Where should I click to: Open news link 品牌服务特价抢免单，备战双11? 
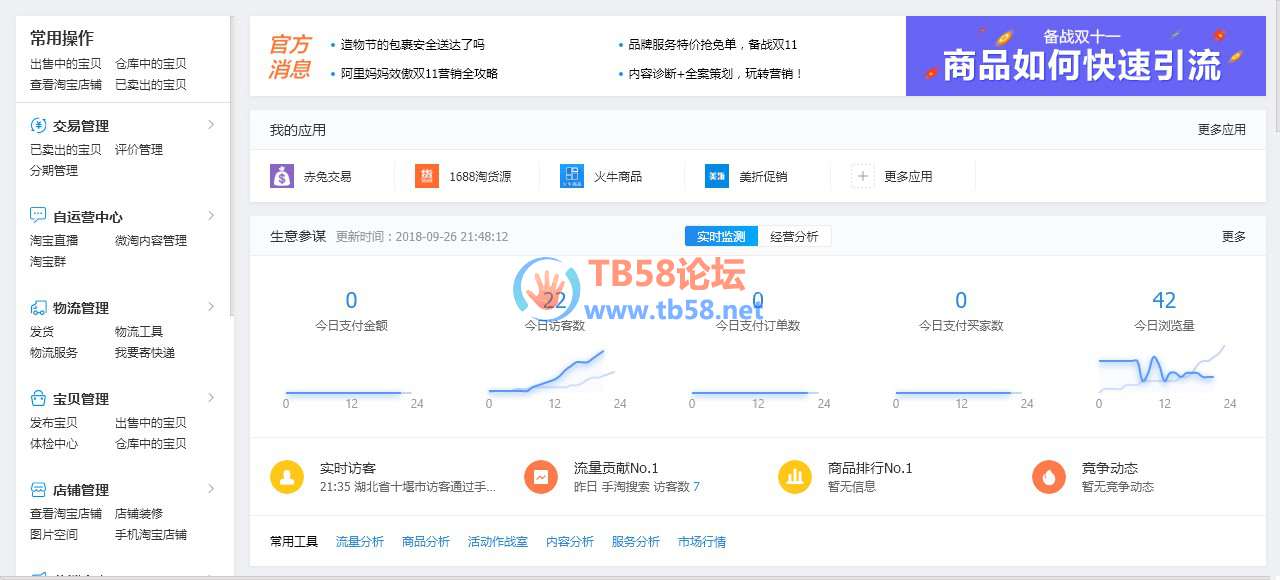click(713, 44)
